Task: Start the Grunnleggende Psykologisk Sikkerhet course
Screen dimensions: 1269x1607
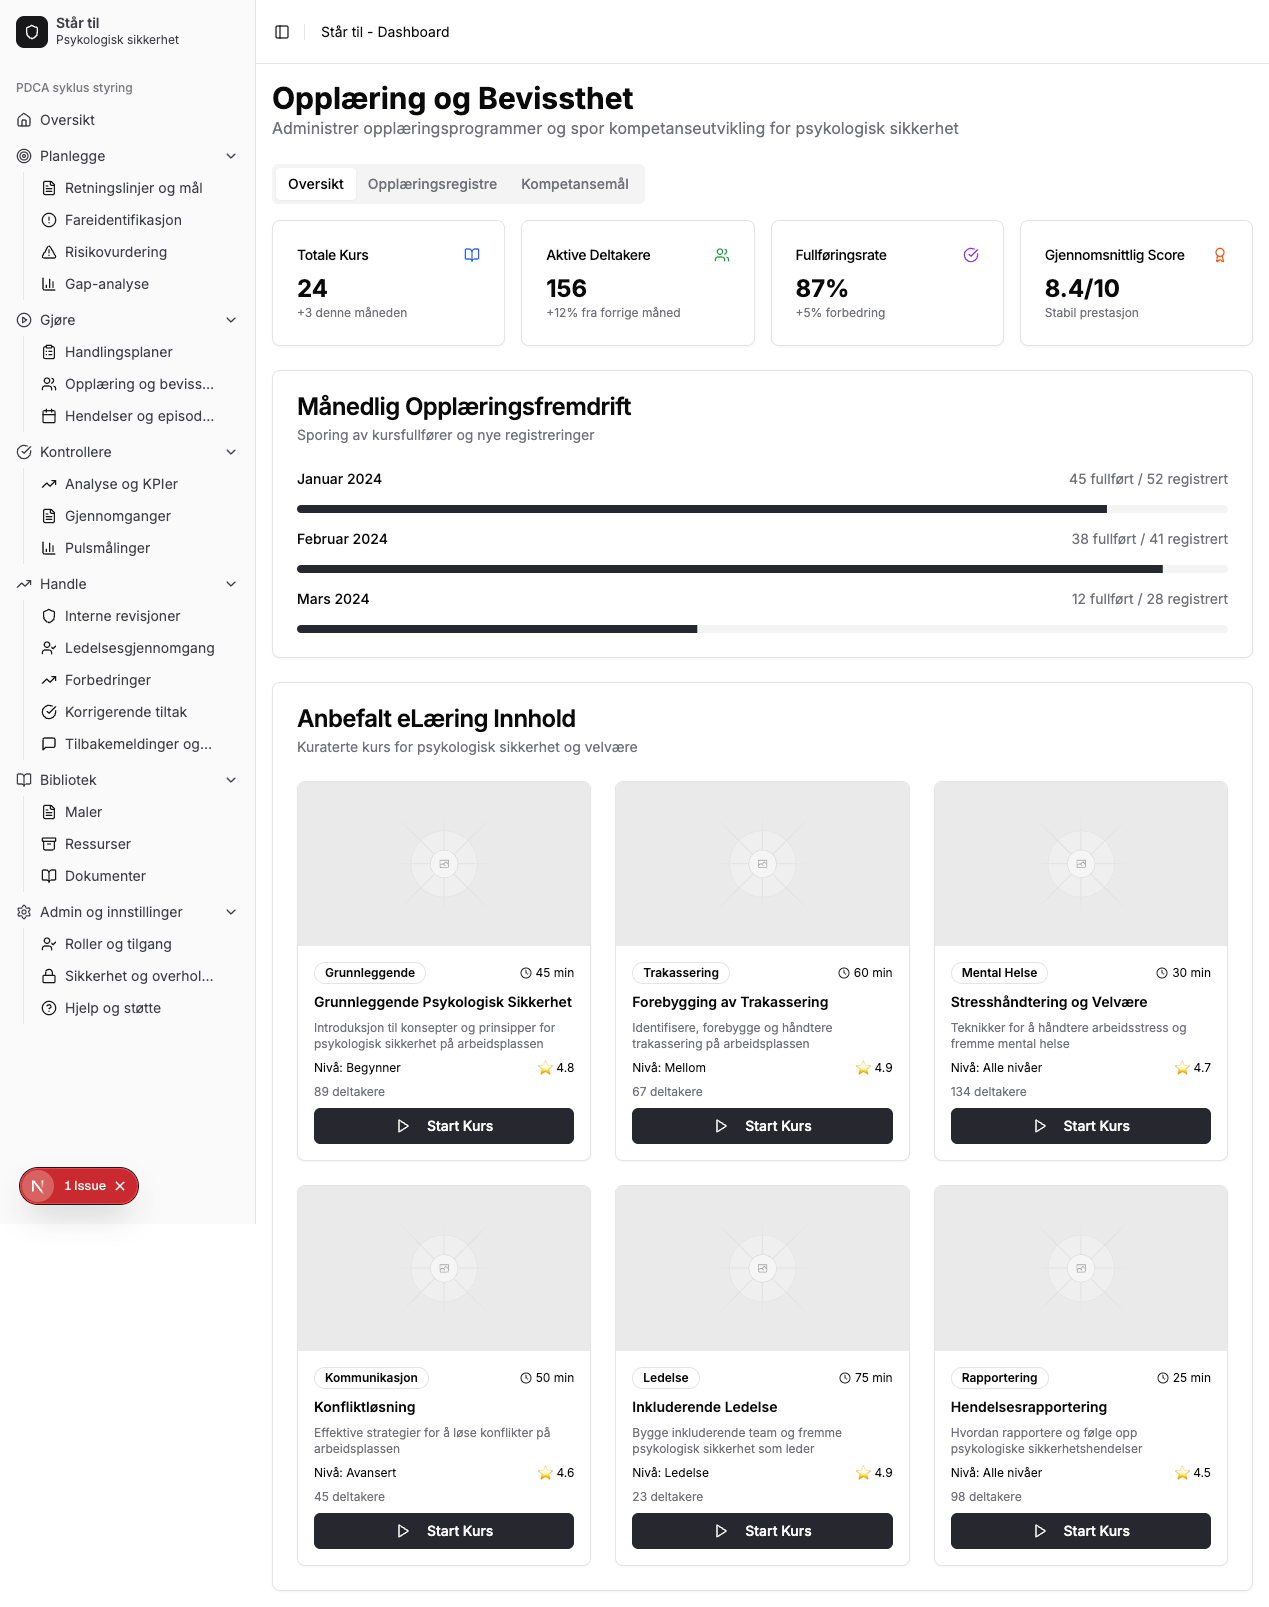Action: (x=444, y=1126)
